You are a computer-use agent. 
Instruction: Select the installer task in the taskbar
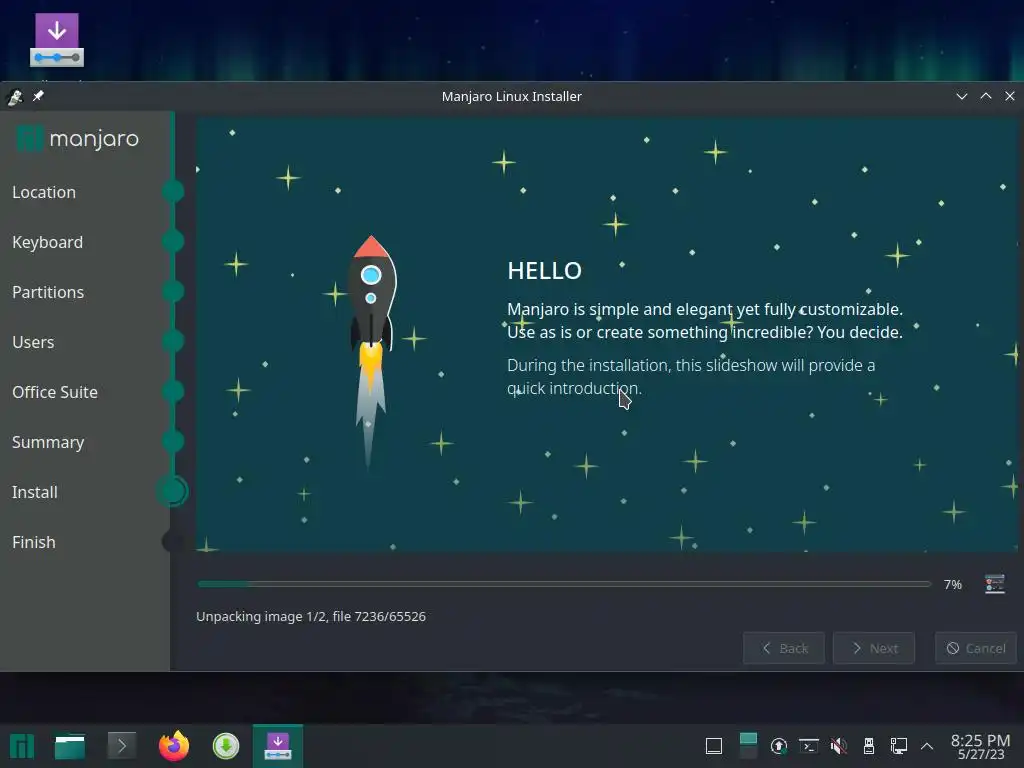coord(278,746)
